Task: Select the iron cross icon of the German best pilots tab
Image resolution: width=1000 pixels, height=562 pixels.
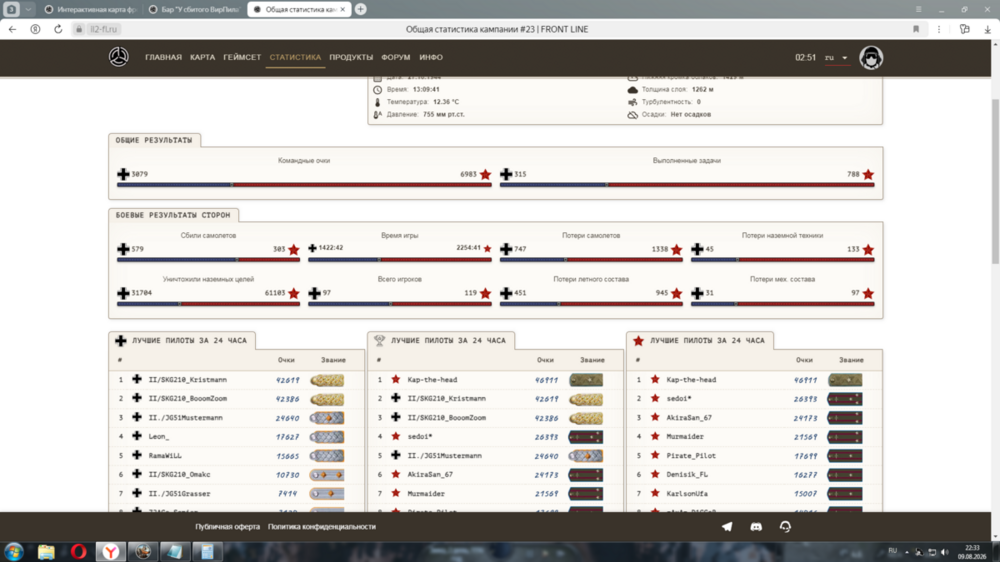Action: (121, 341)
